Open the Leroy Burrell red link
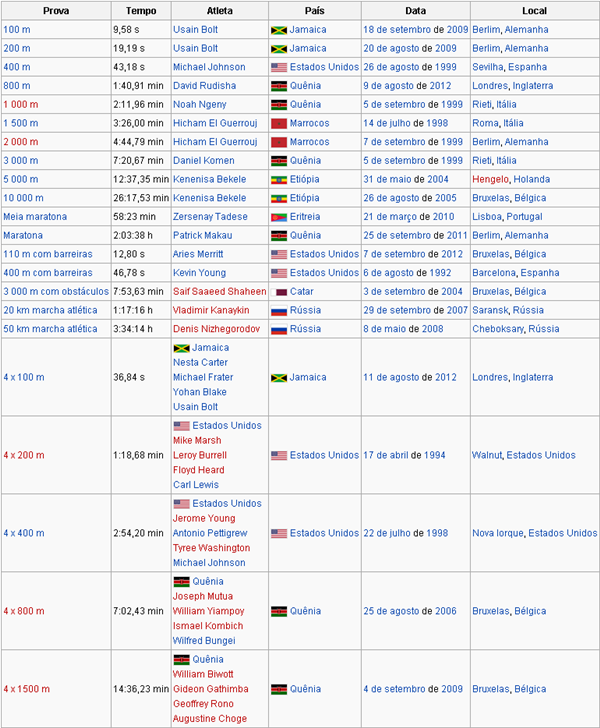The image size is (600, 728). point(200,455)
